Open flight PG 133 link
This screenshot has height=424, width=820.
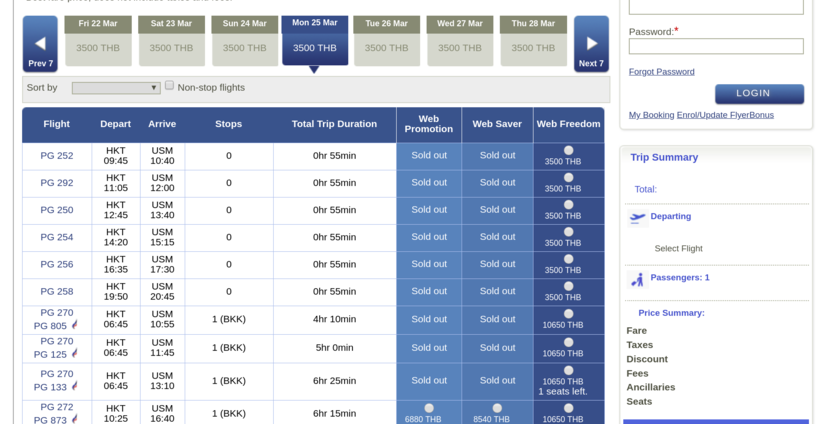click(50, 387)
